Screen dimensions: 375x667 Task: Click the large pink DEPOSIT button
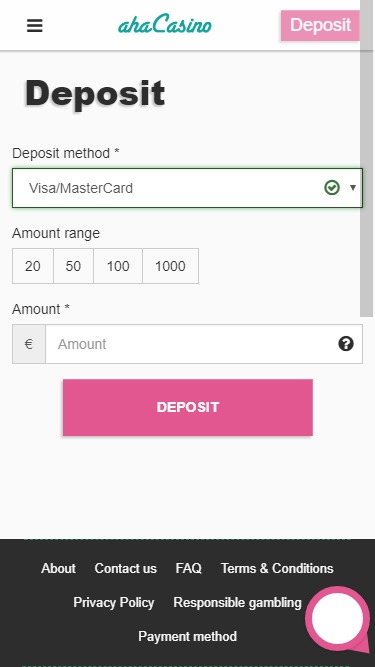coord(188,407)
